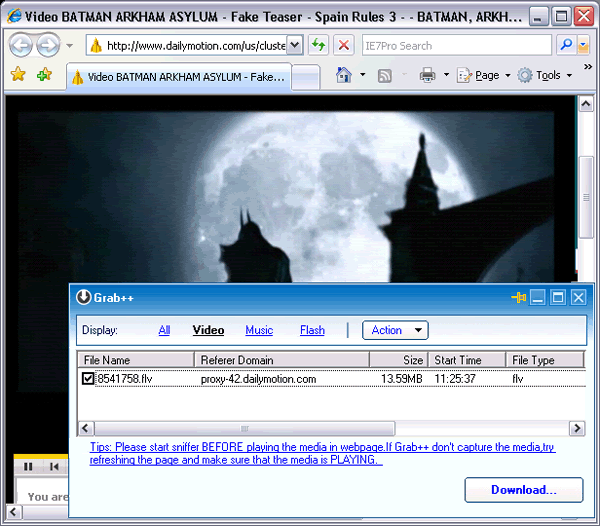This screenshot has height=526, width=600.
Task: Pause the video player
Action: click(28, 466)
